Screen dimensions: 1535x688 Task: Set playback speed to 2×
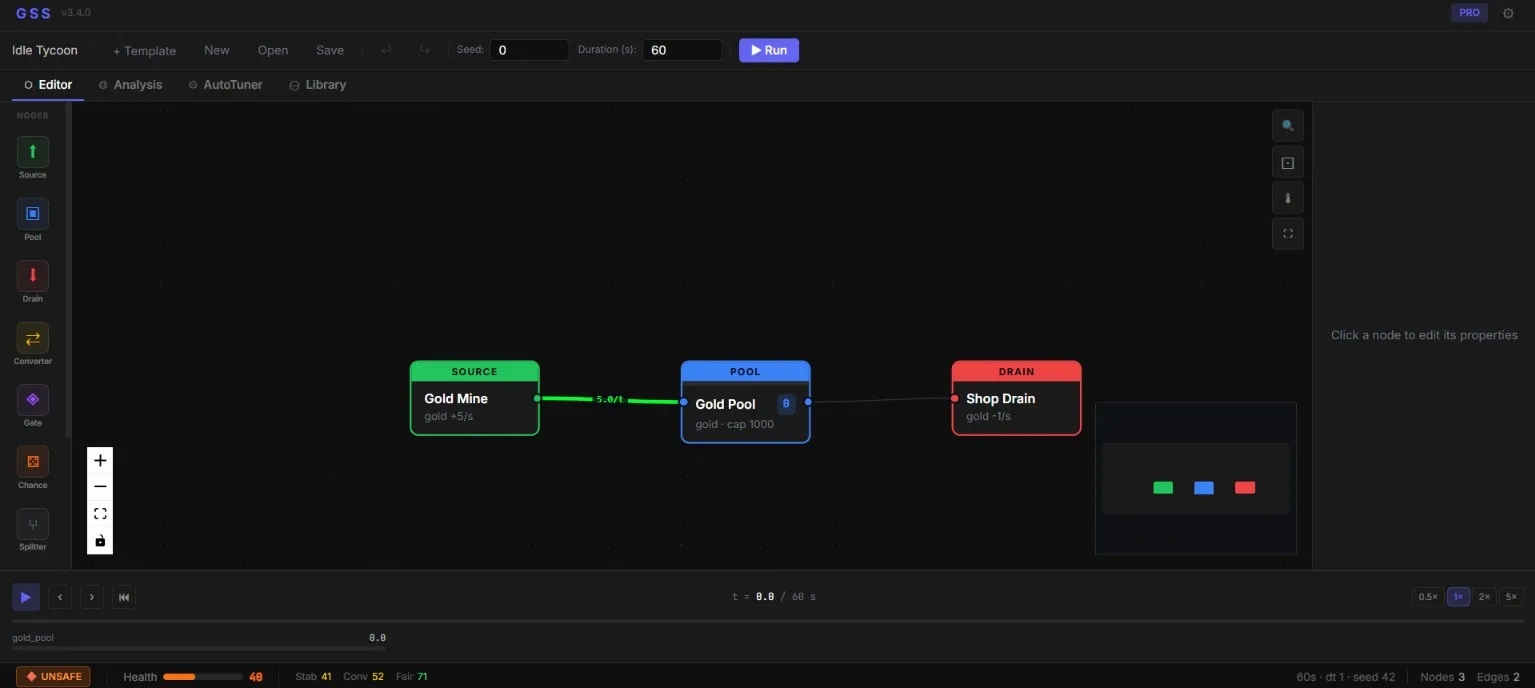click(x=1485, y=597)
